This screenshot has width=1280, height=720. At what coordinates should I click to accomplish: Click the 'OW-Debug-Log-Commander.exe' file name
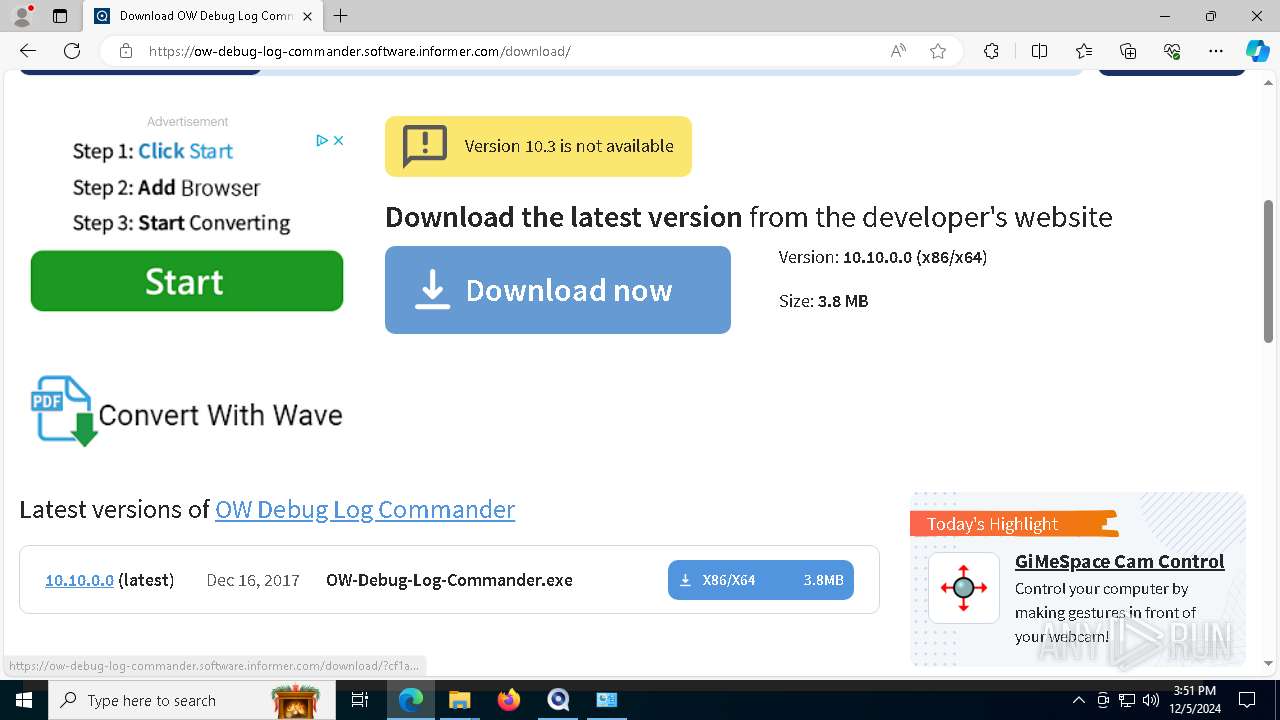449,580
